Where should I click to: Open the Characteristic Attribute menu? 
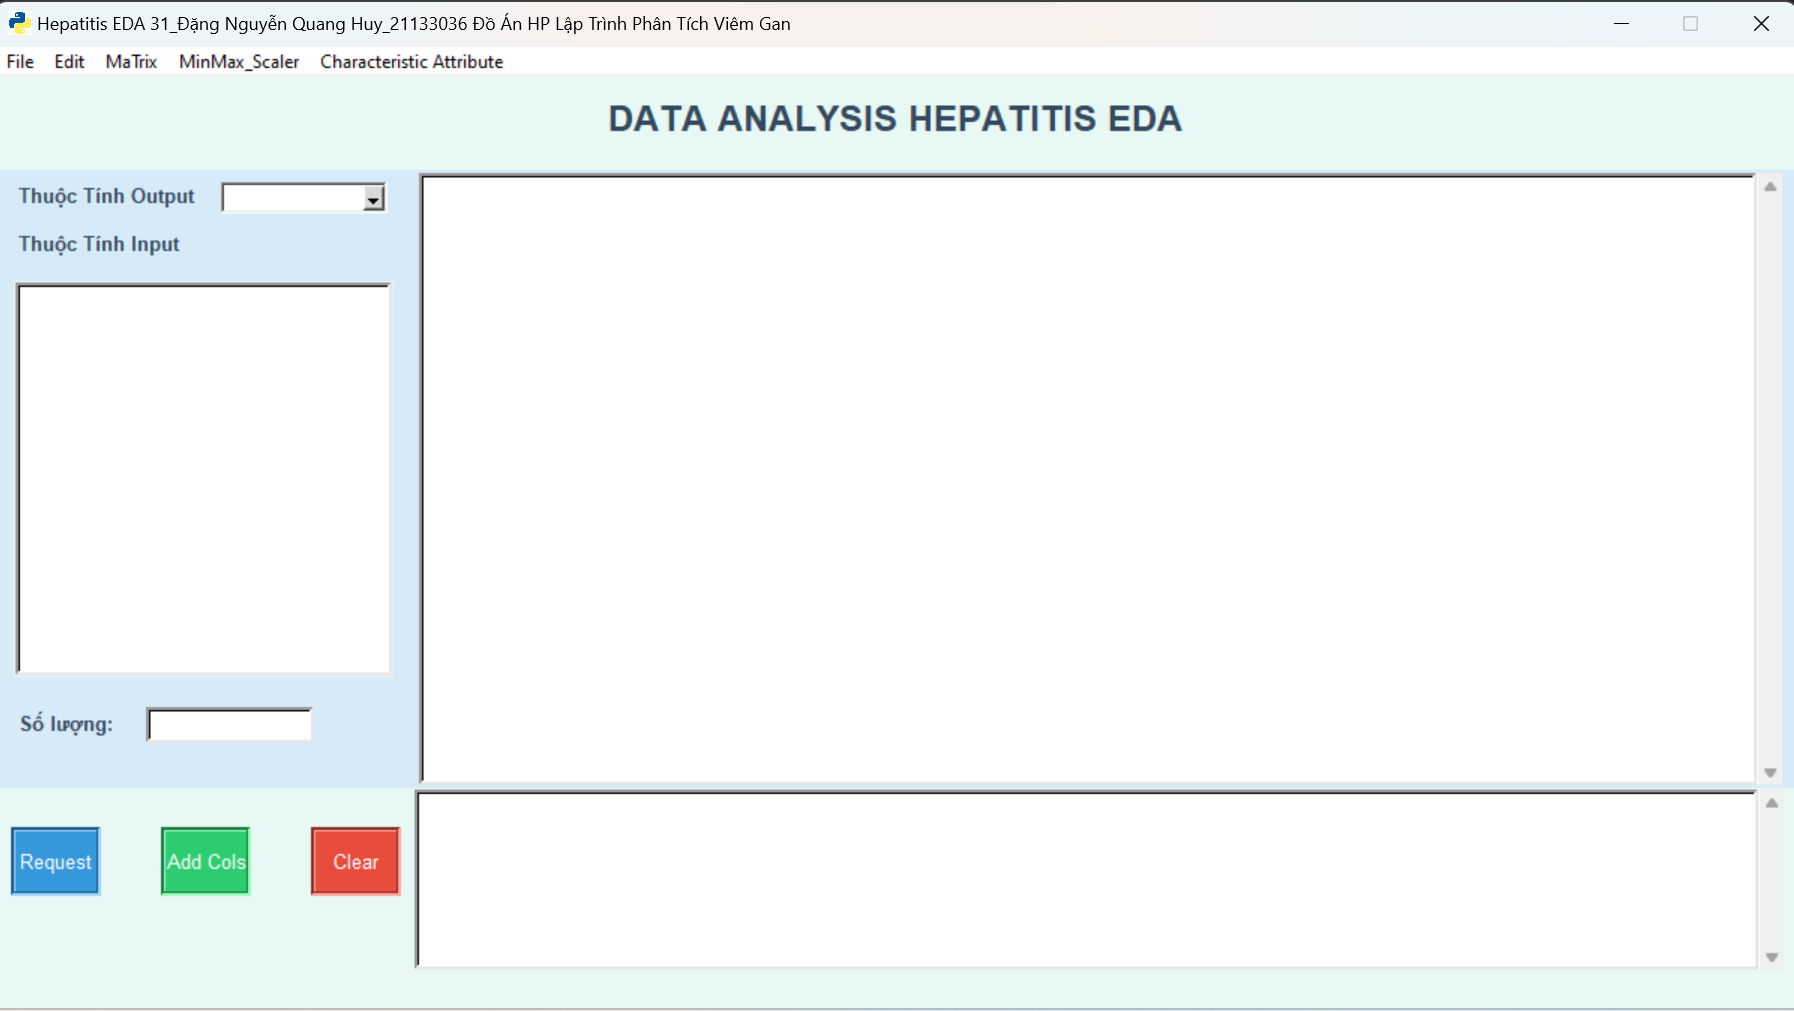[411, 61]
